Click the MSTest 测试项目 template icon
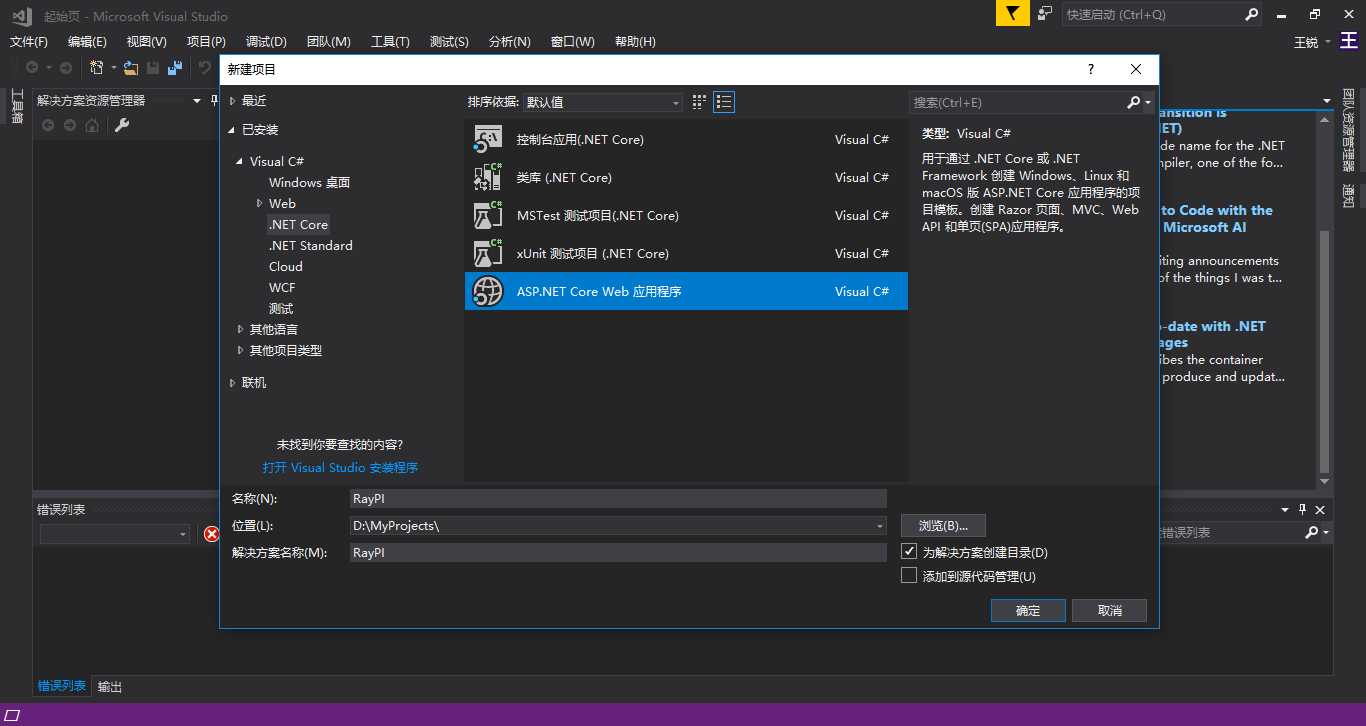Image resolution: width=1366 pixels, height=726 pixels. tap(488, 216)
